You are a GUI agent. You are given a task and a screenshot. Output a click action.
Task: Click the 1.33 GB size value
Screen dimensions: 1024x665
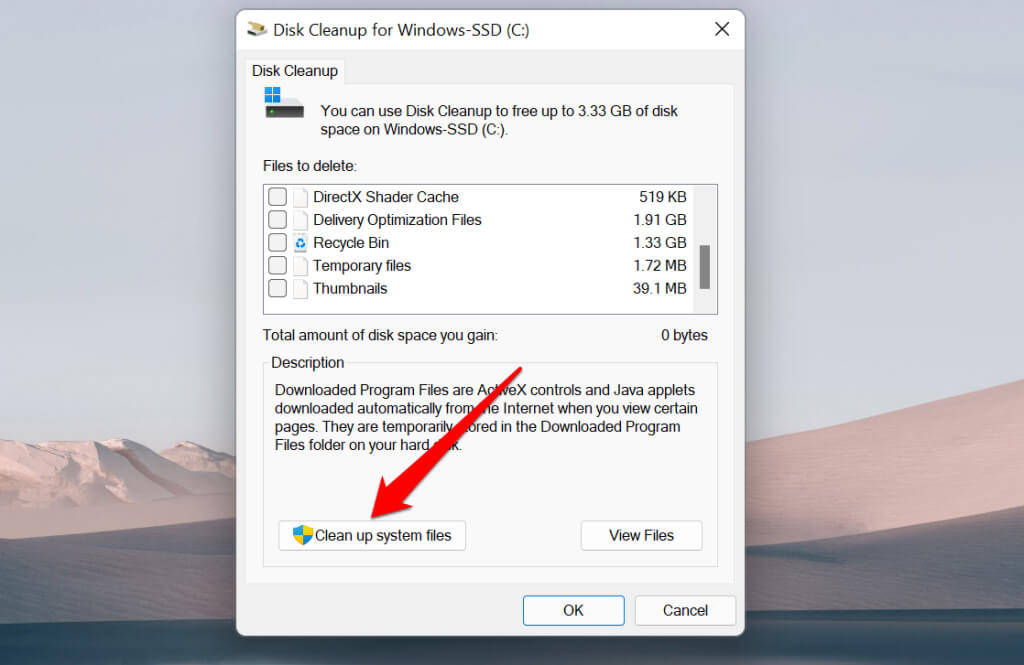point(660,242)
